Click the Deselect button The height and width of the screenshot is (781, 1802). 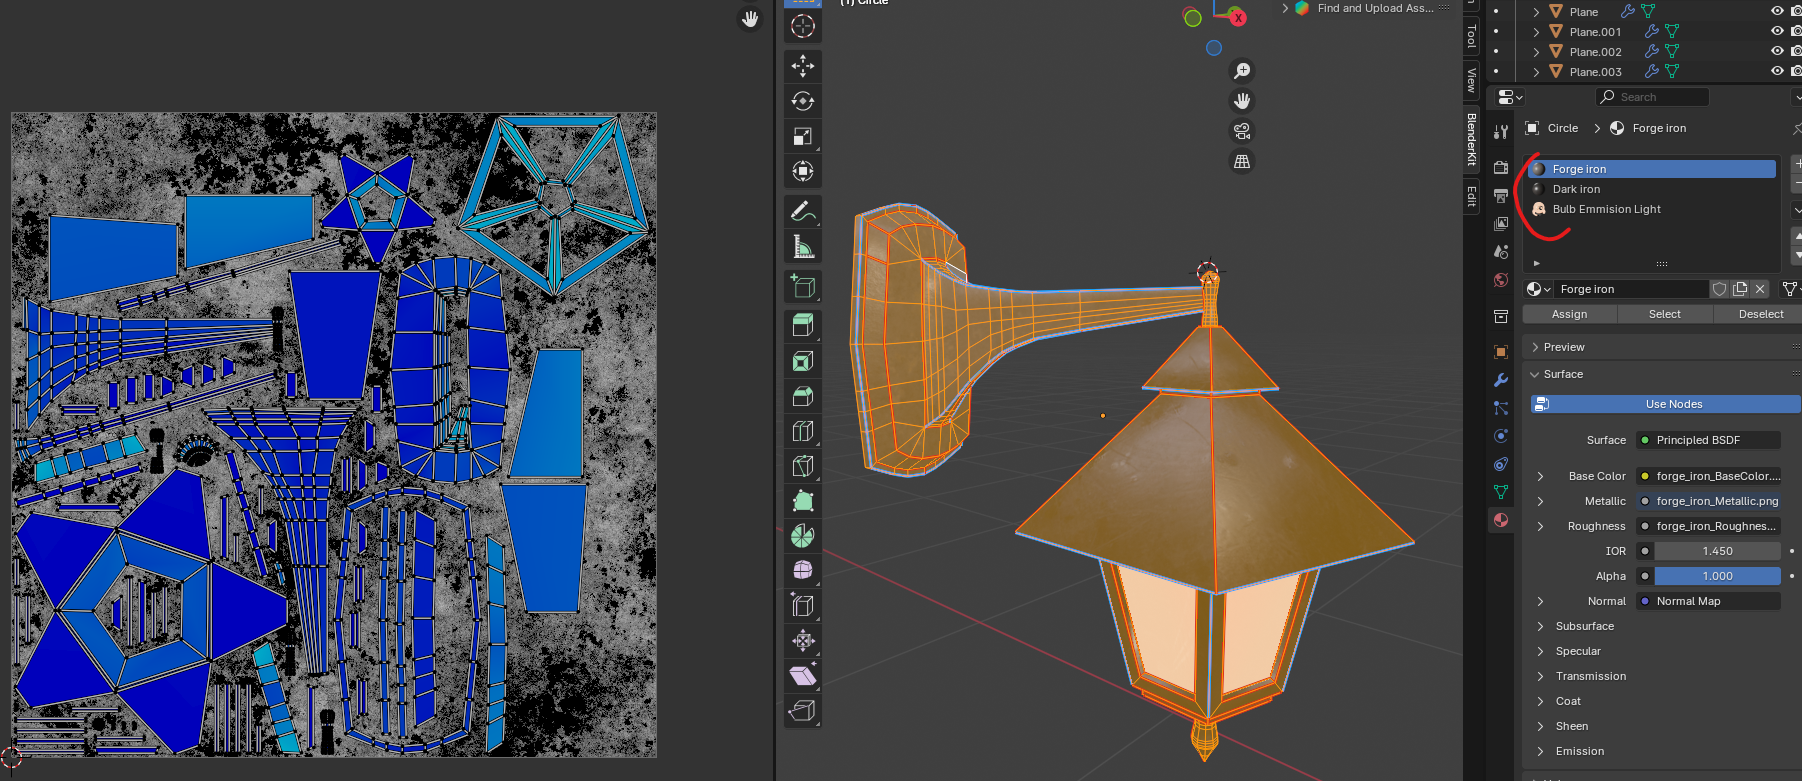point(1760,314)
